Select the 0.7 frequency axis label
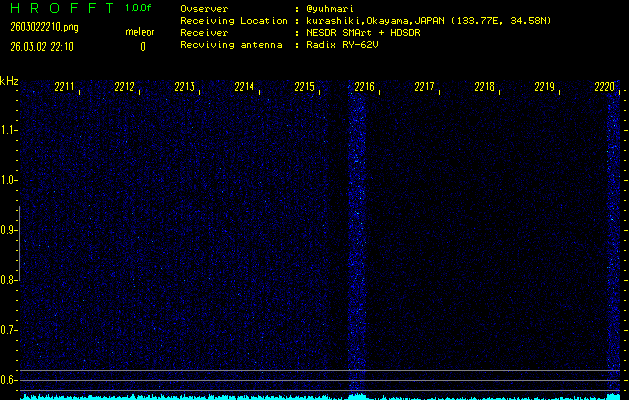 (9, 330)
